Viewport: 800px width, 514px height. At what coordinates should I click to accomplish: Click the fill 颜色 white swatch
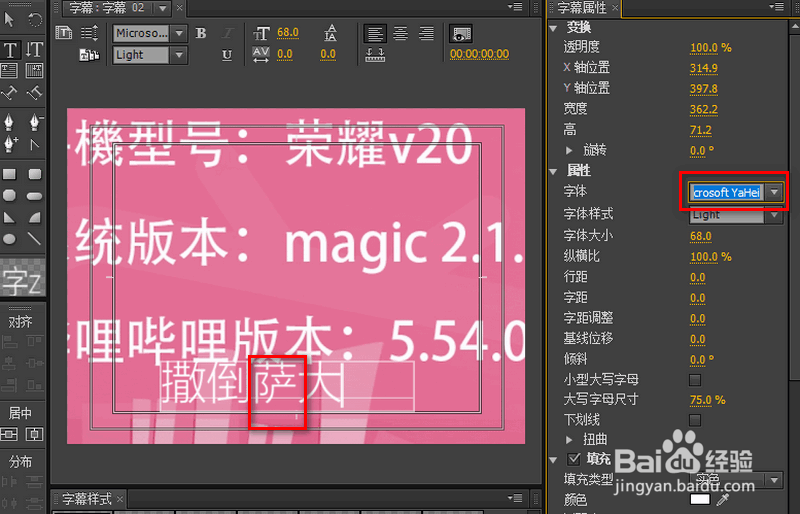point(699,499)
